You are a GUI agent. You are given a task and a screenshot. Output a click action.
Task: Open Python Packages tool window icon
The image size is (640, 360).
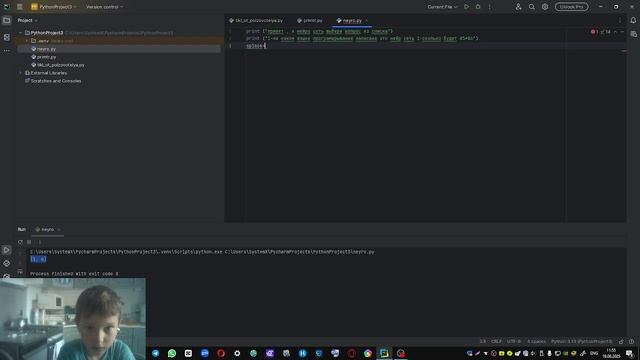(7, 263)
